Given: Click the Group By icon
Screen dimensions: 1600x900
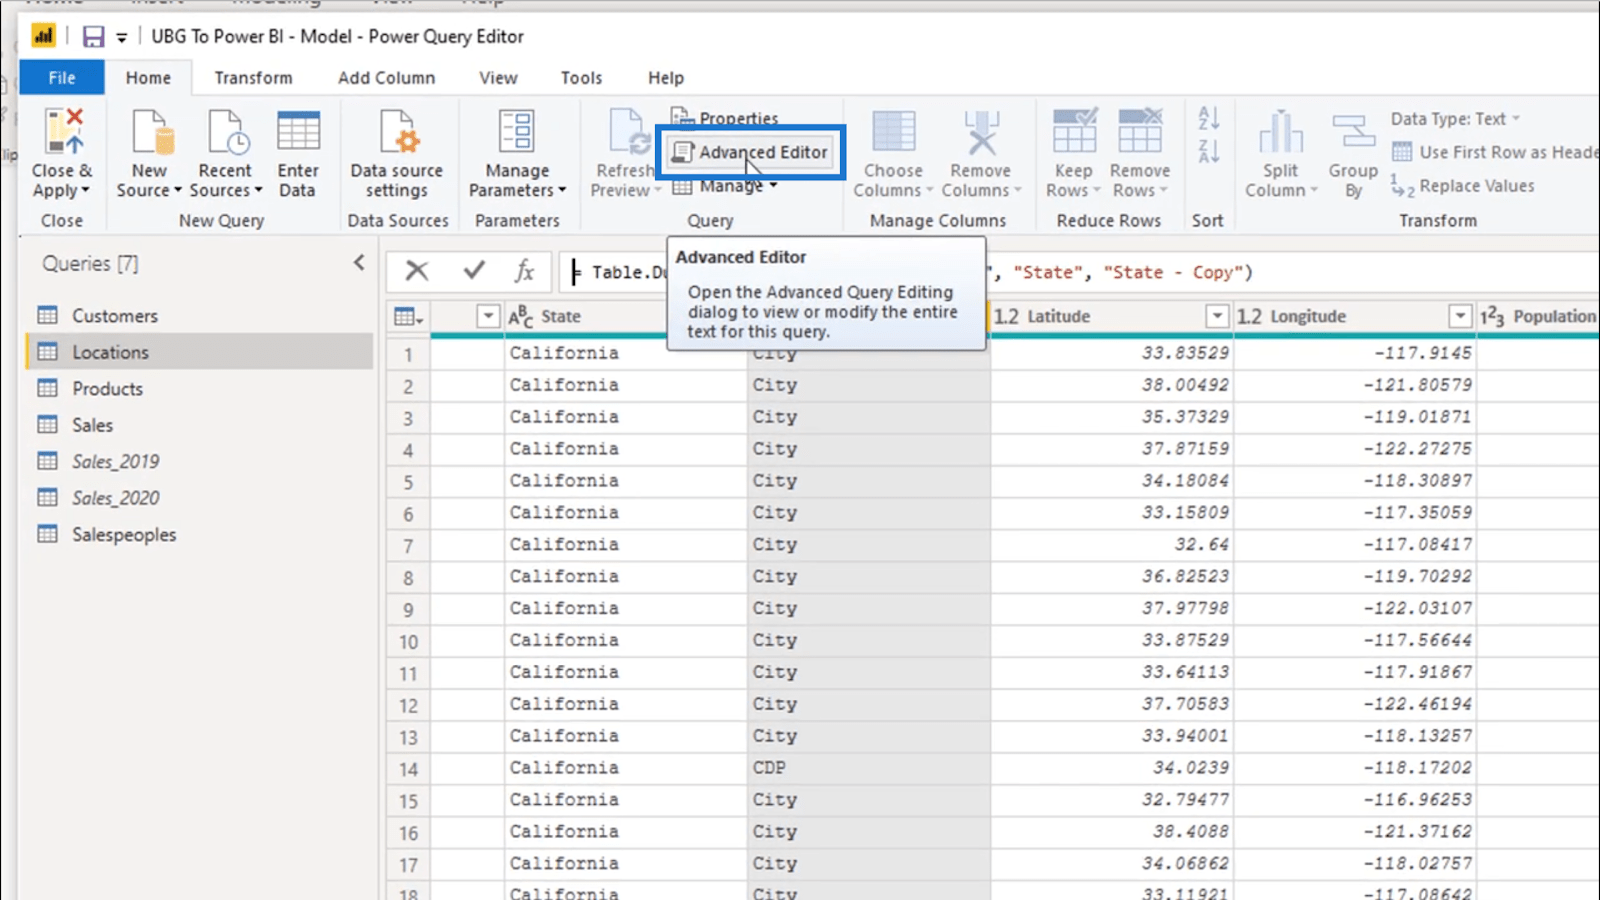Looking at the screenshot, I should point(1353,132).
